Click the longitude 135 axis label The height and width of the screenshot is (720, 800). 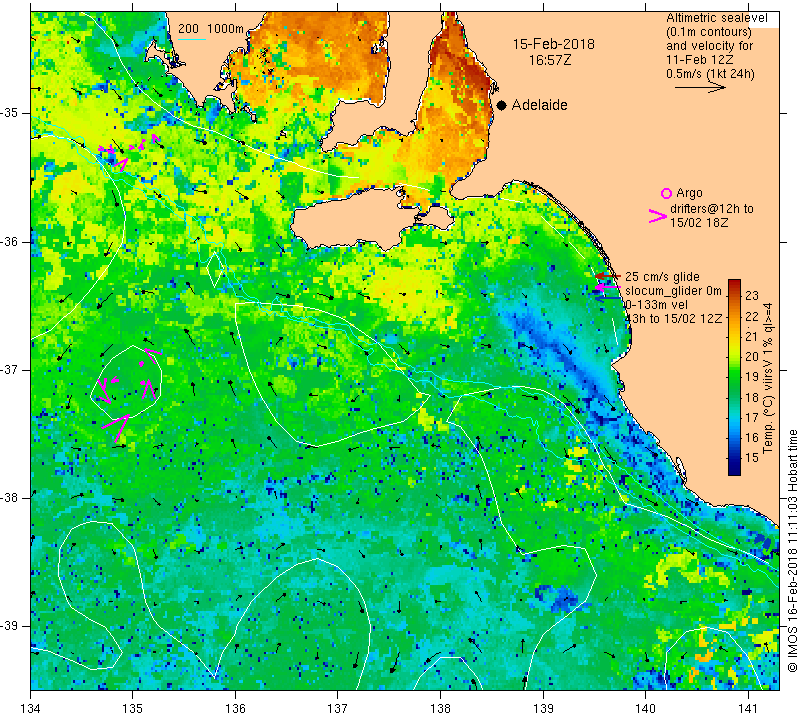(133, 708)
